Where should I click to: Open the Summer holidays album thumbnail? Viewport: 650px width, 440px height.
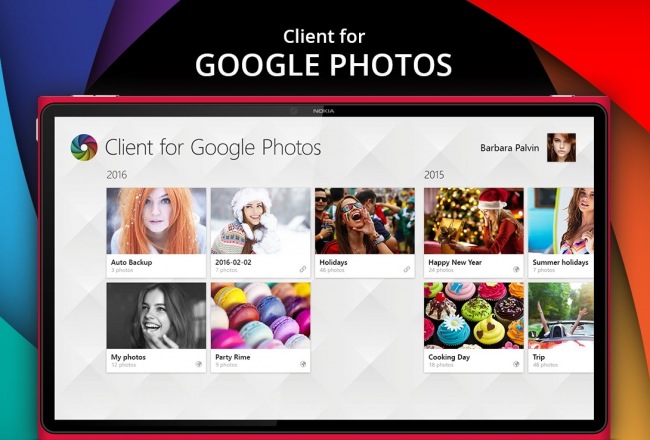pyautogui.click(x=561, y=221)
